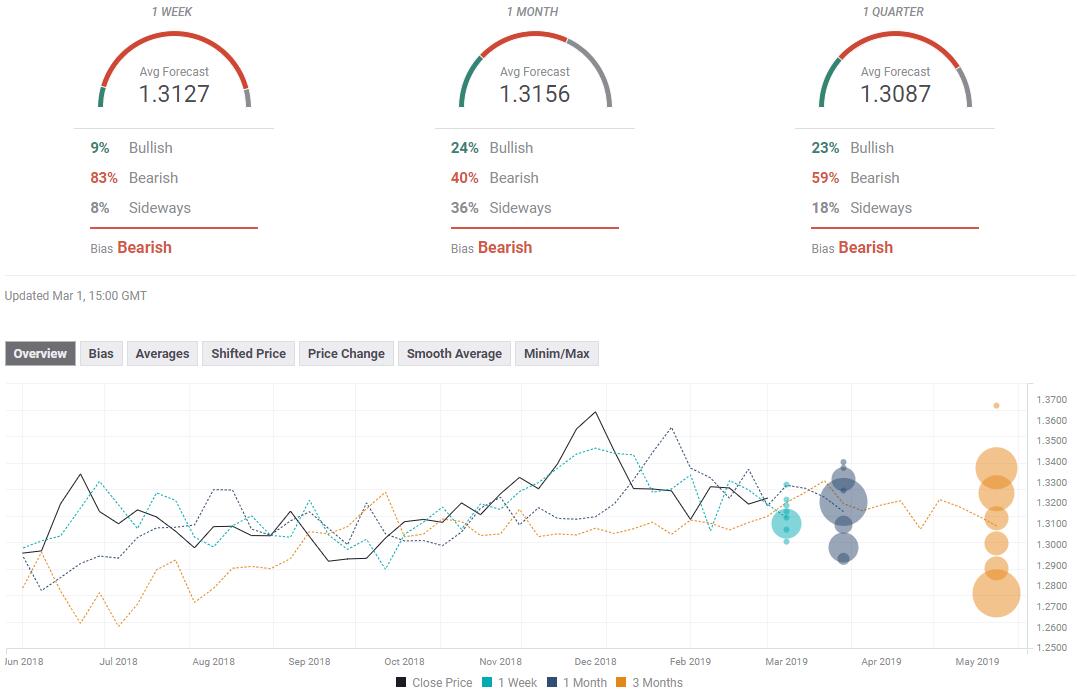
Task: Click the dark blue 1 Month legend swatch
Action: 552,683
